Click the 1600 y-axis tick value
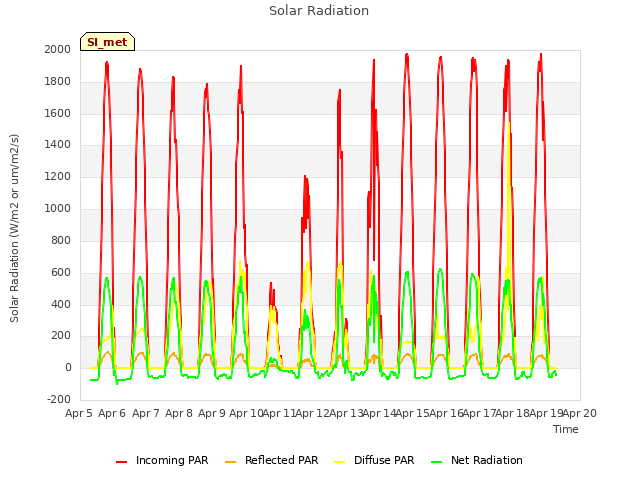The width and height of the screenshot is (640, 480). click(x=58, y=113)
